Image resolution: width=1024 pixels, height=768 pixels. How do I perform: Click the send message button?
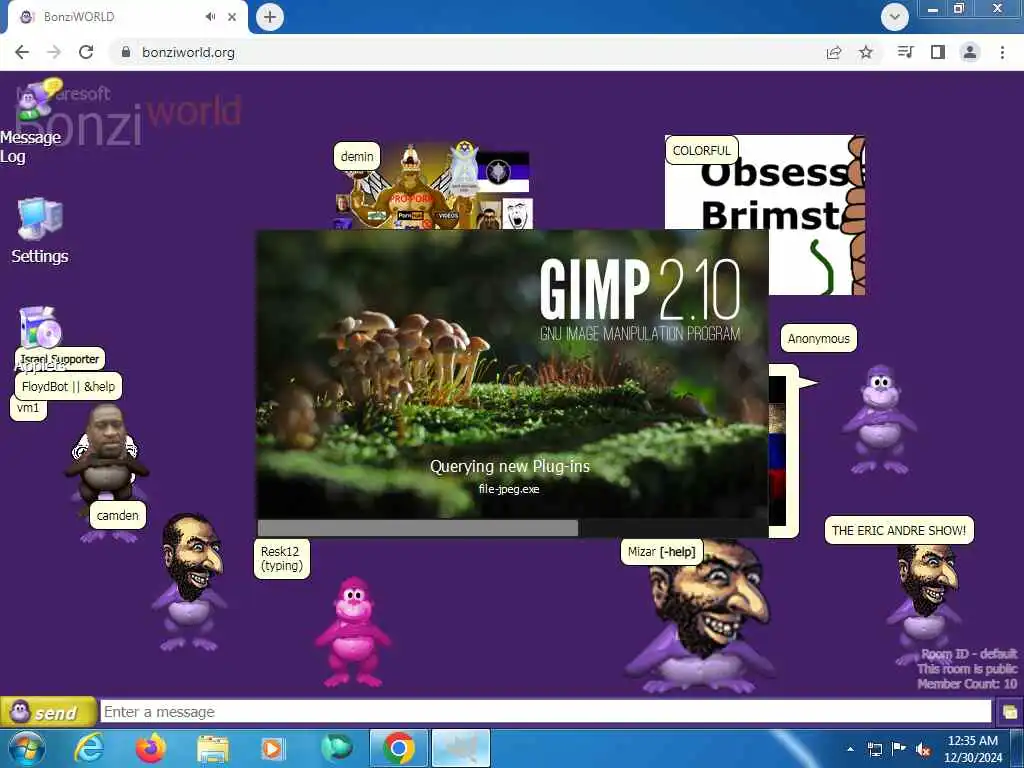pyautogui.click(x=48, y=712)
